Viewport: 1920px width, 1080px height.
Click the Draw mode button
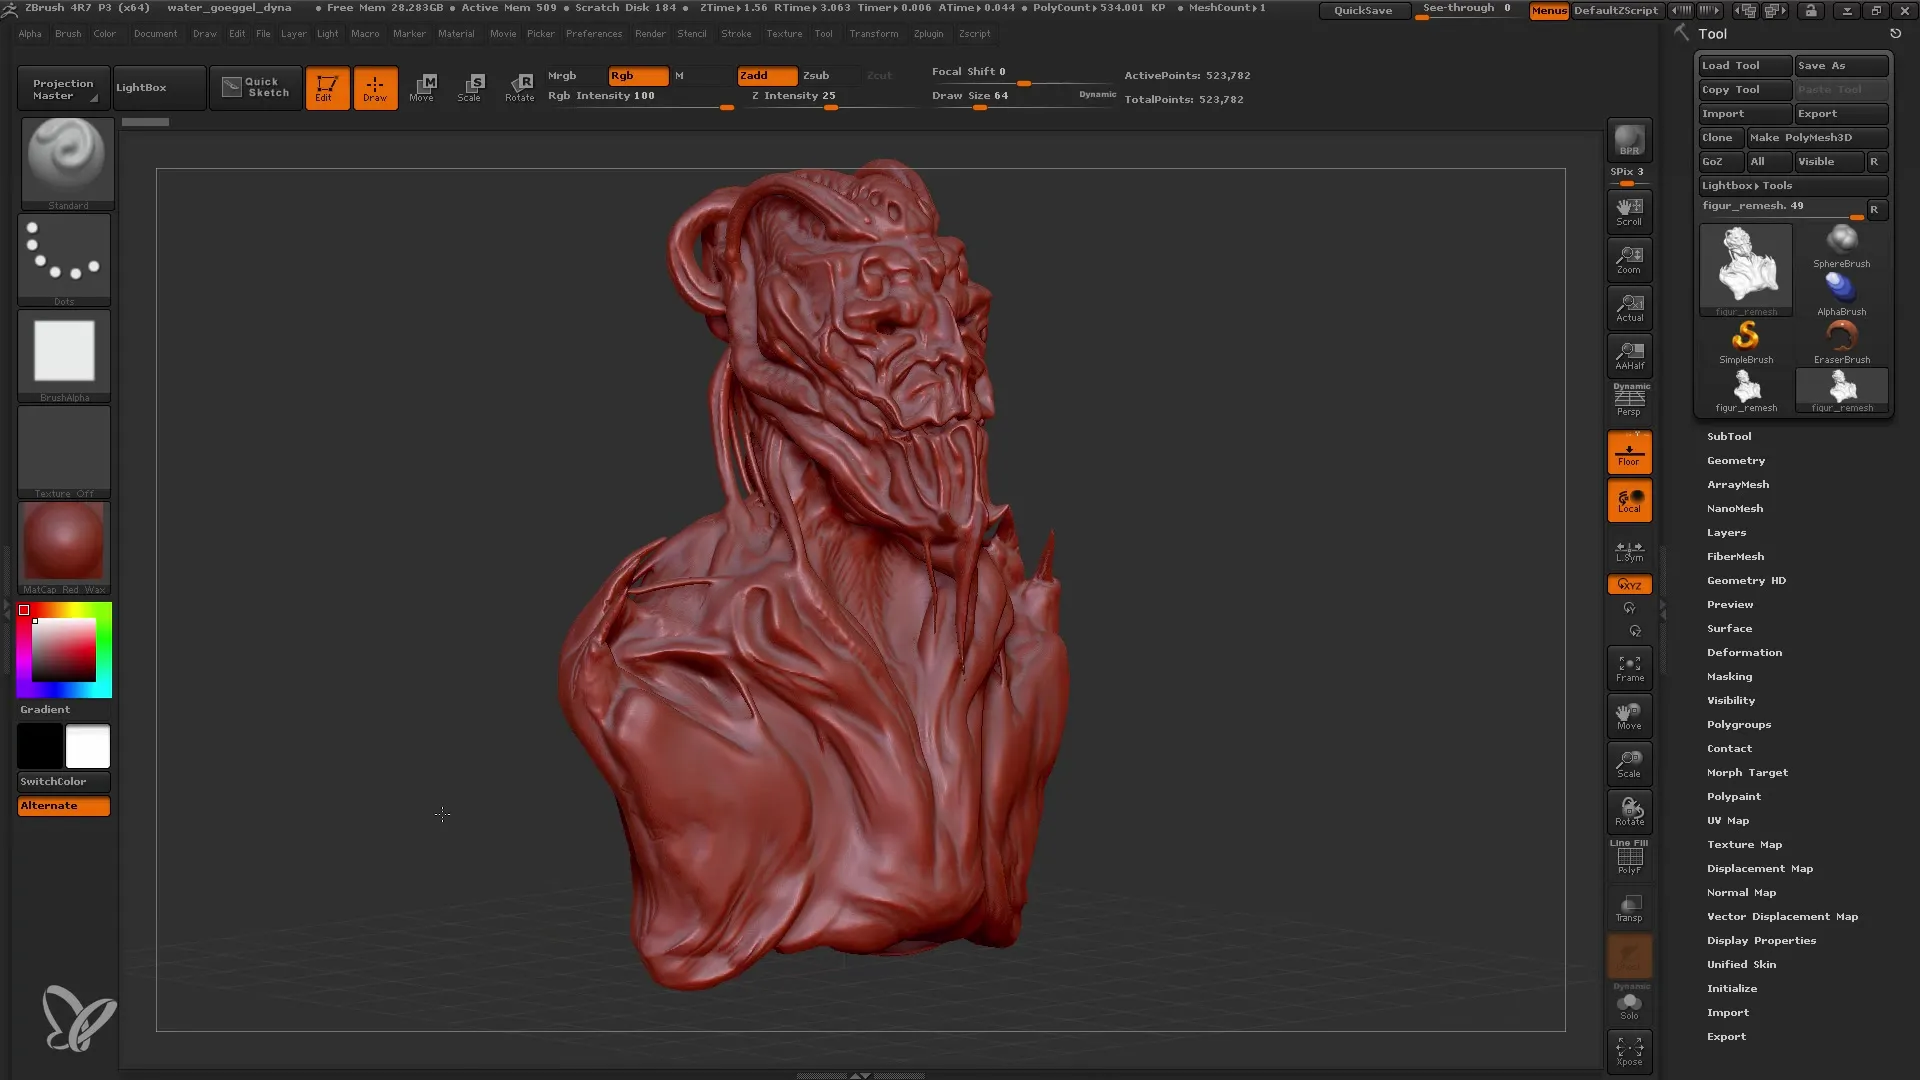(x=375, y=86)
